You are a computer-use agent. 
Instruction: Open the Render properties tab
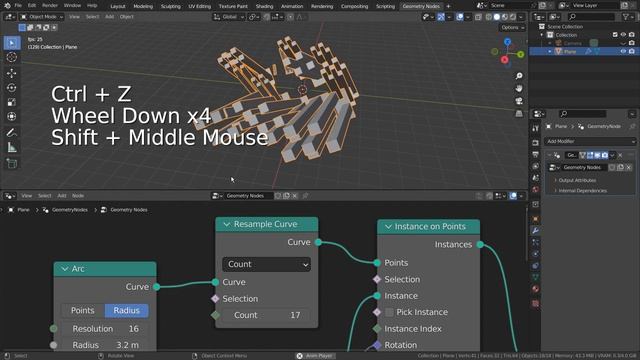[x=536, y=142]
